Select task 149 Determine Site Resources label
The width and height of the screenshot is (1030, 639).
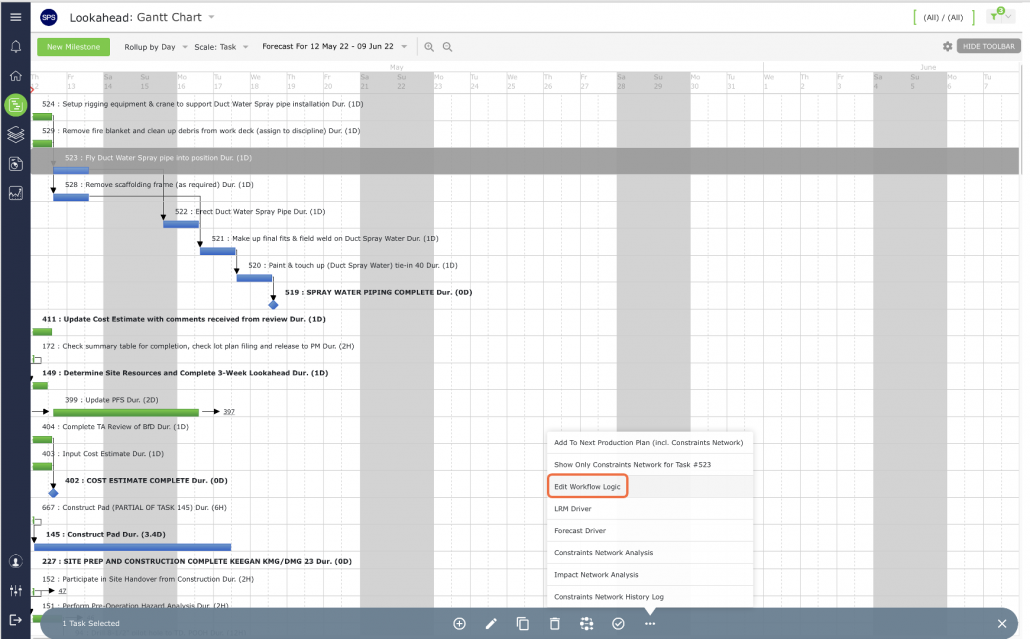click(185, 373)
